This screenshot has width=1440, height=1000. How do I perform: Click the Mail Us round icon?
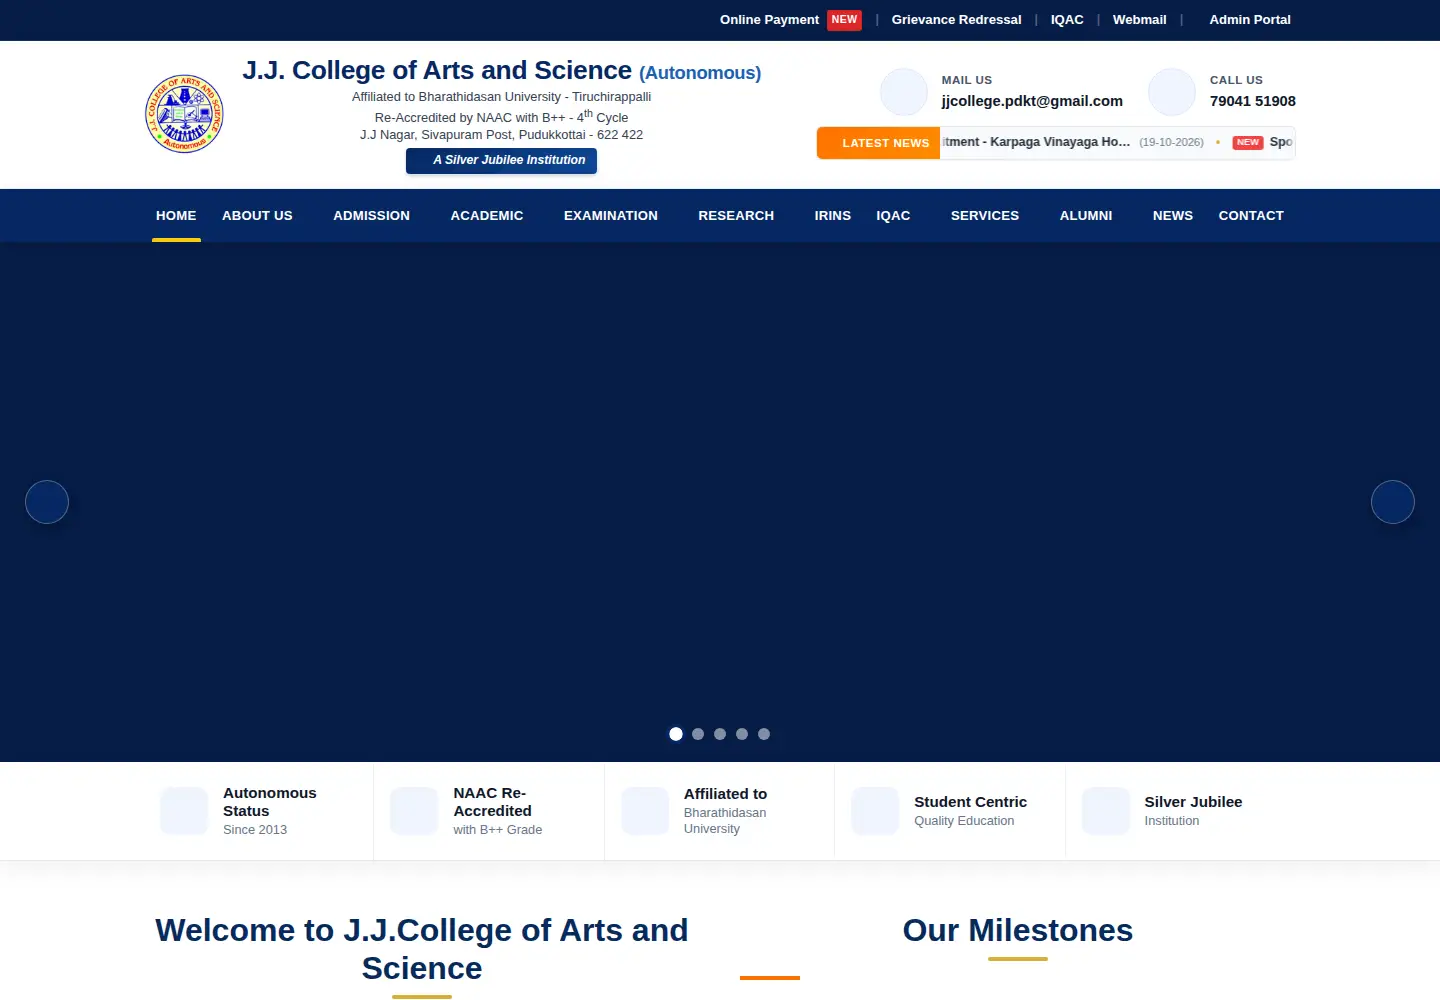point(904,92)
